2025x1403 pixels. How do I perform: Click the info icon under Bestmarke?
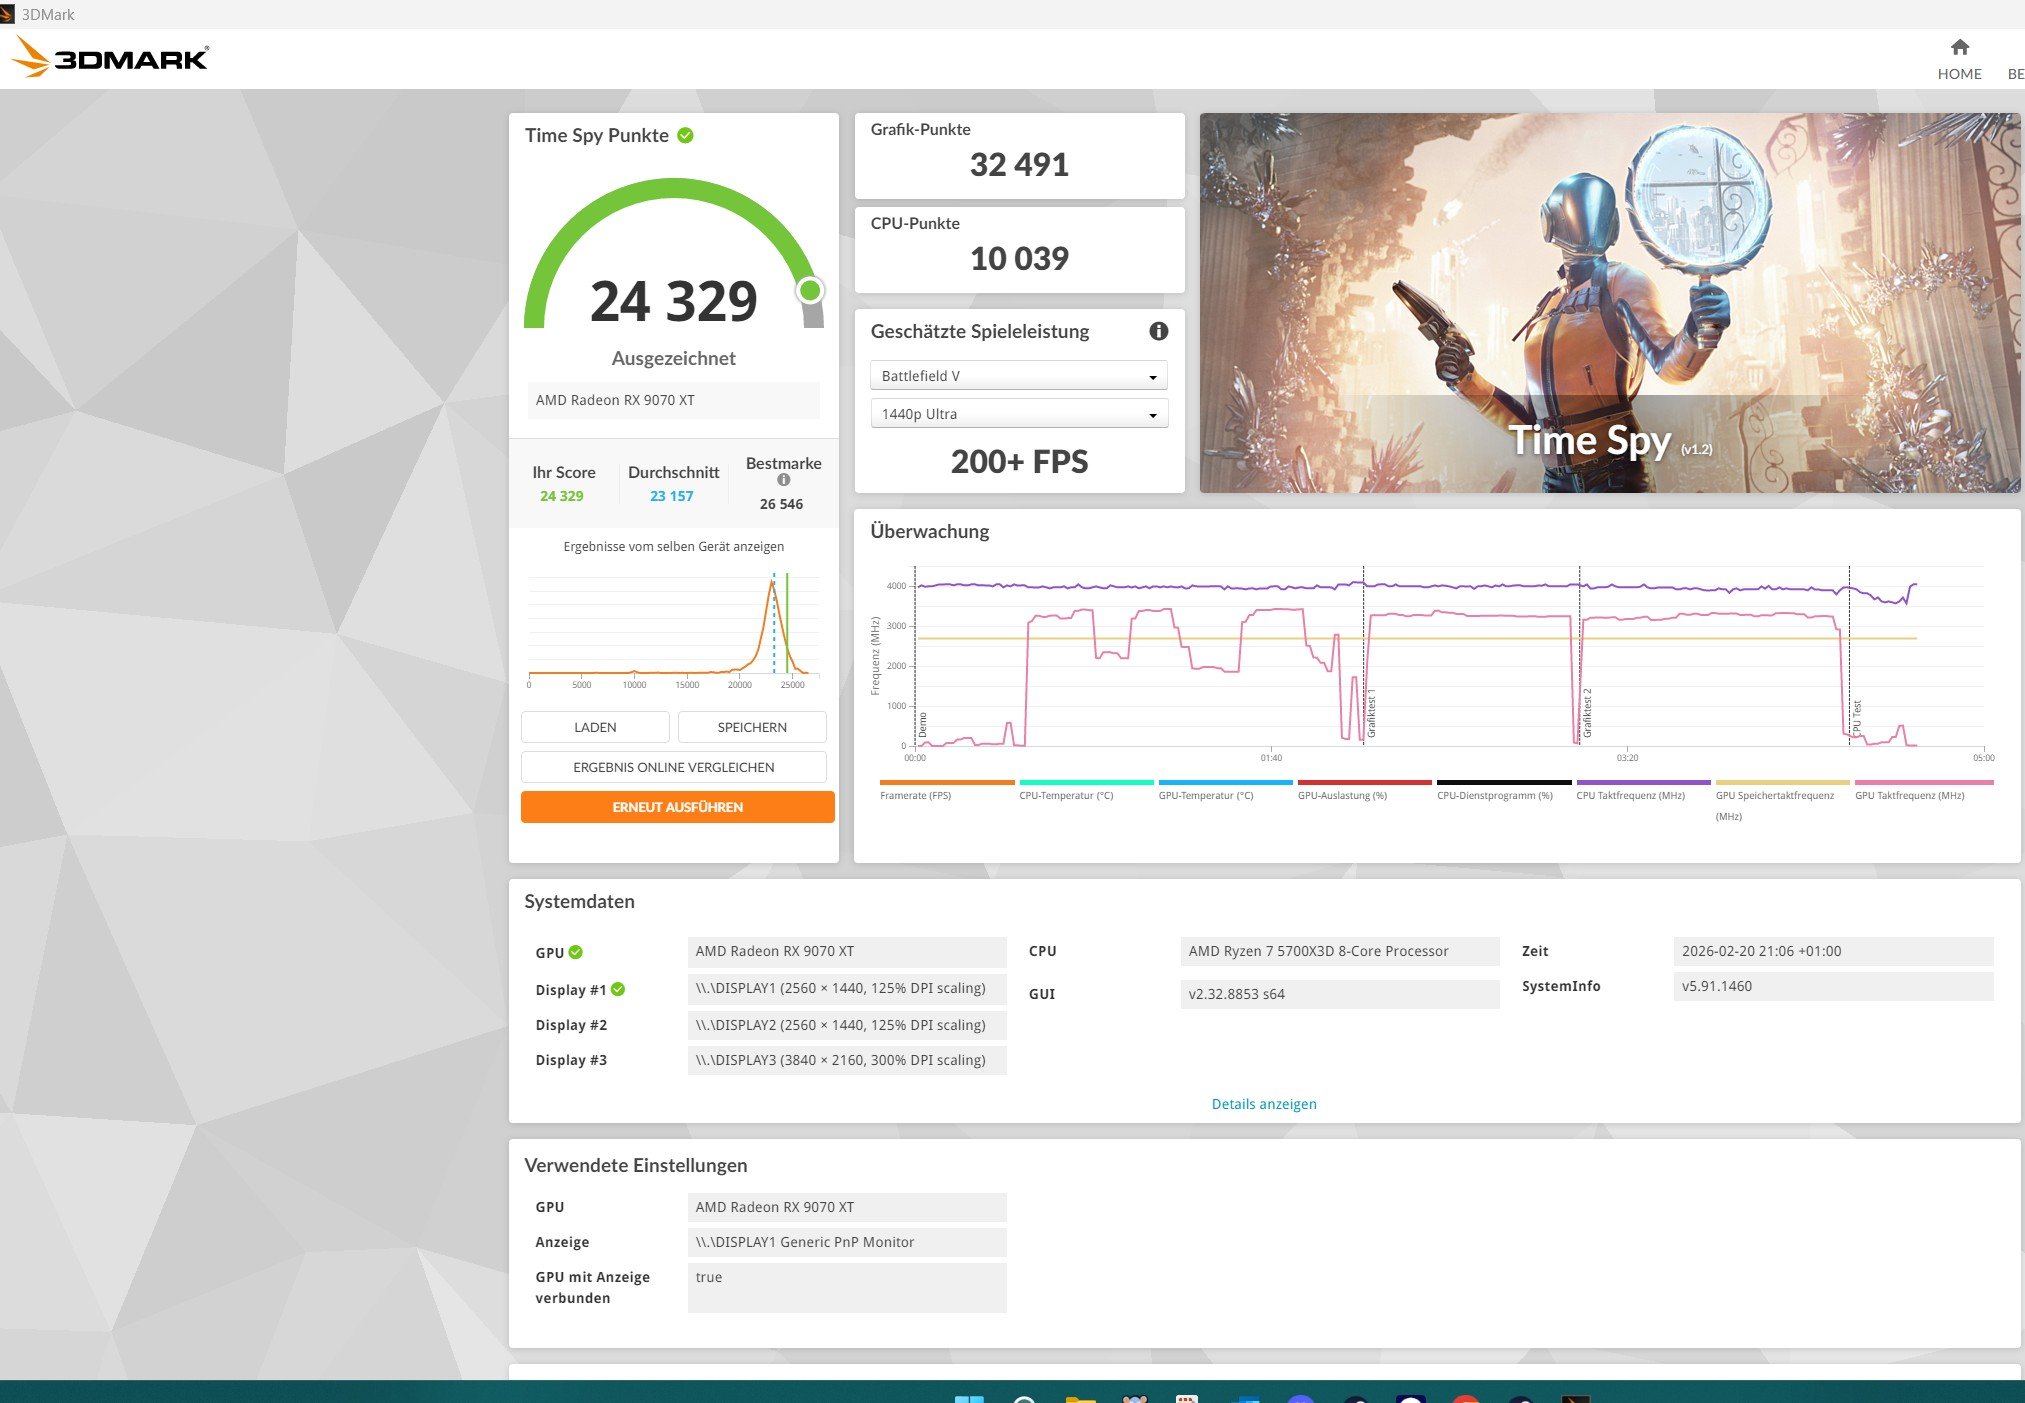[x=783, y=480]
